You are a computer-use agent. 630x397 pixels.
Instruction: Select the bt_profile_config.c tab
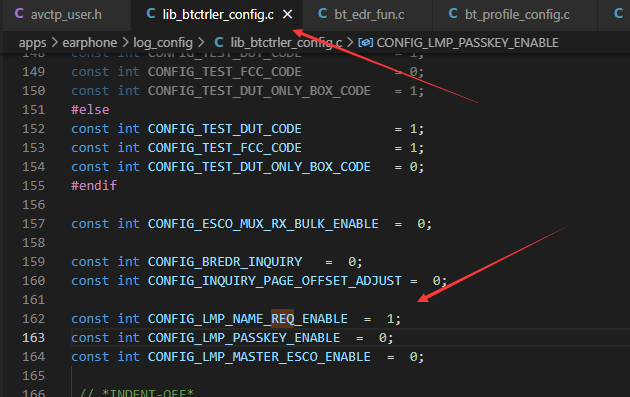[516, 14]
